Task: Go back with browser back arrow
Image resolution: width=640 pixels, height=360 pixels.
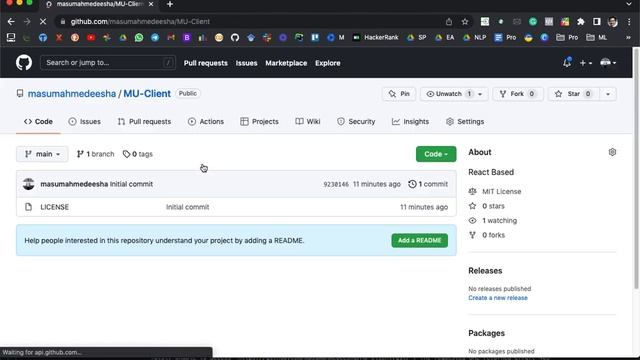Action: [11, 22]
